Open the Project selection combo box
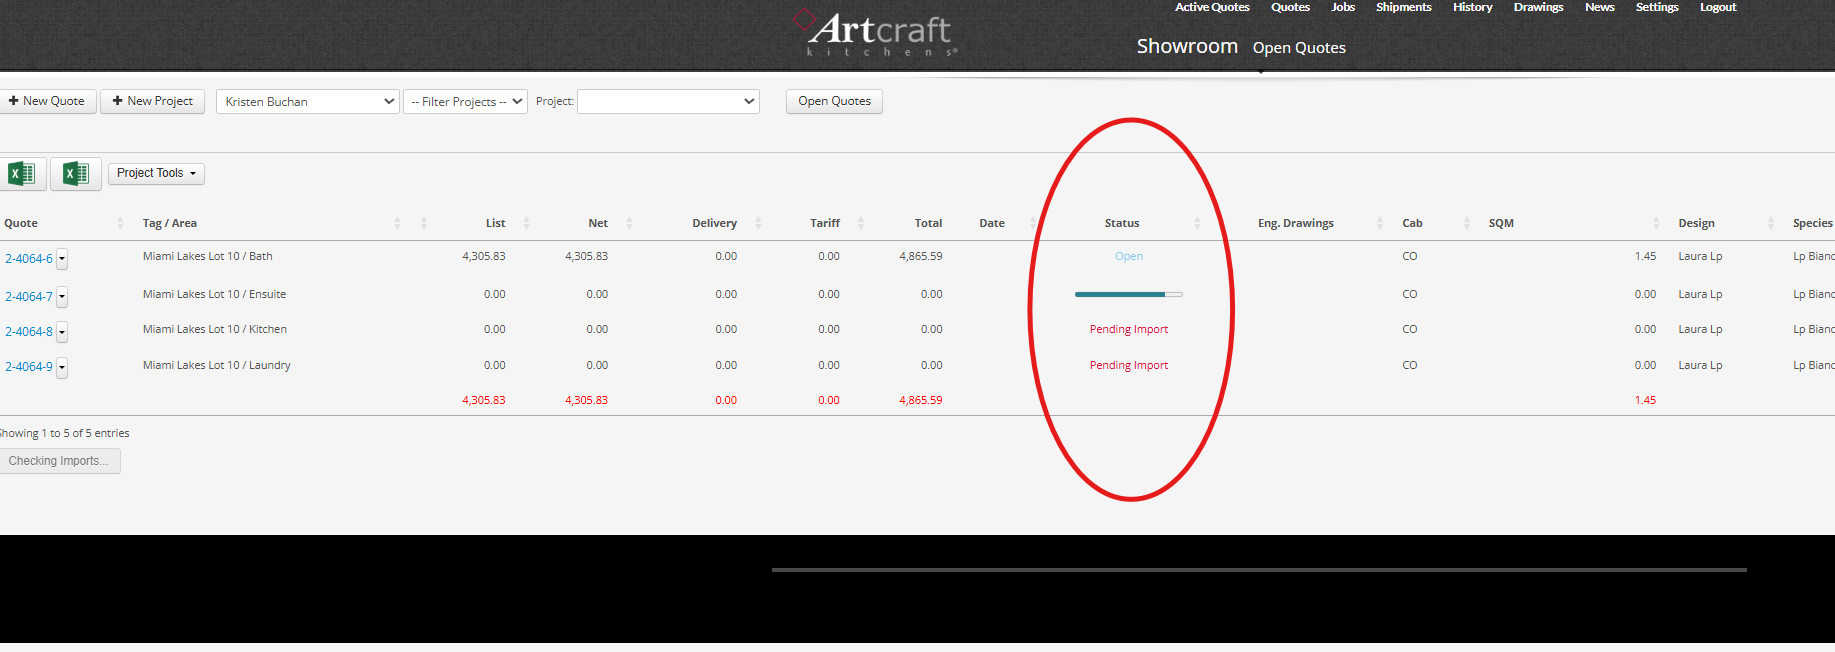 tap(668, 101)
